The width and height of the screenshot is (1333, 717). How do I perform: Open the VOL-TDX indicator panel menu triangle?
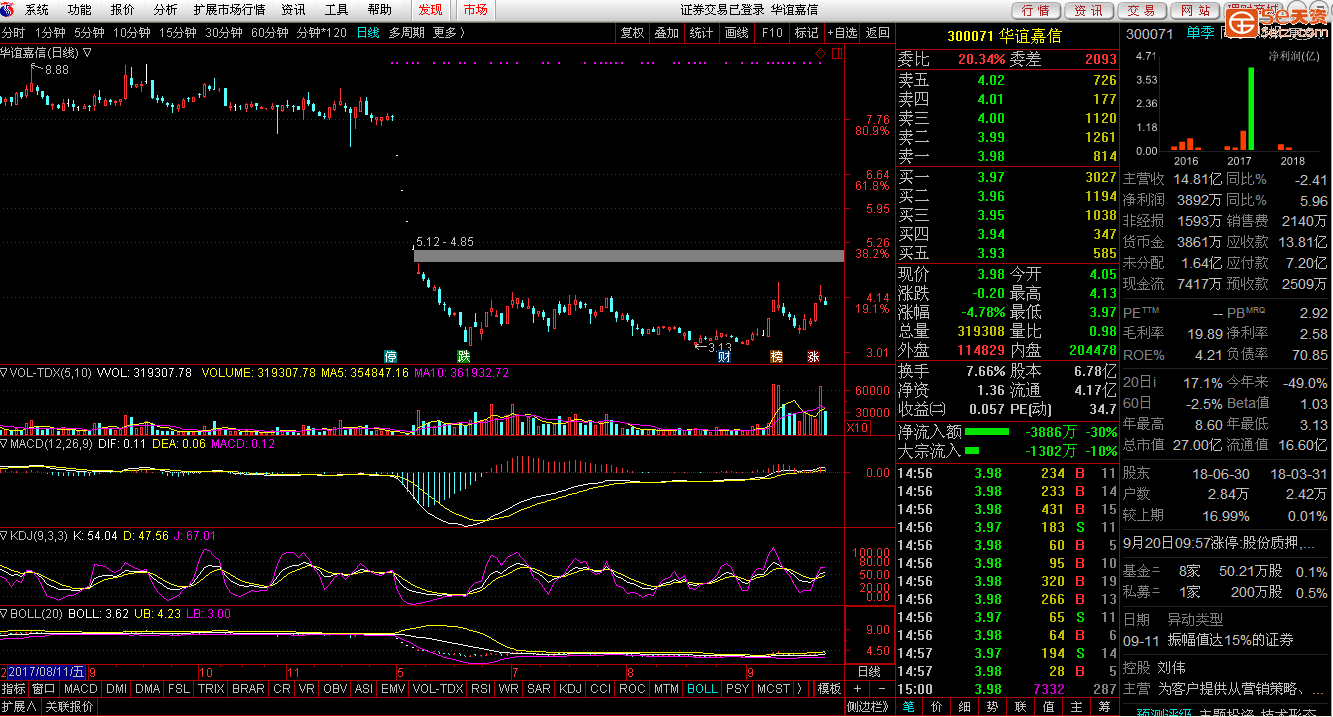4,372
